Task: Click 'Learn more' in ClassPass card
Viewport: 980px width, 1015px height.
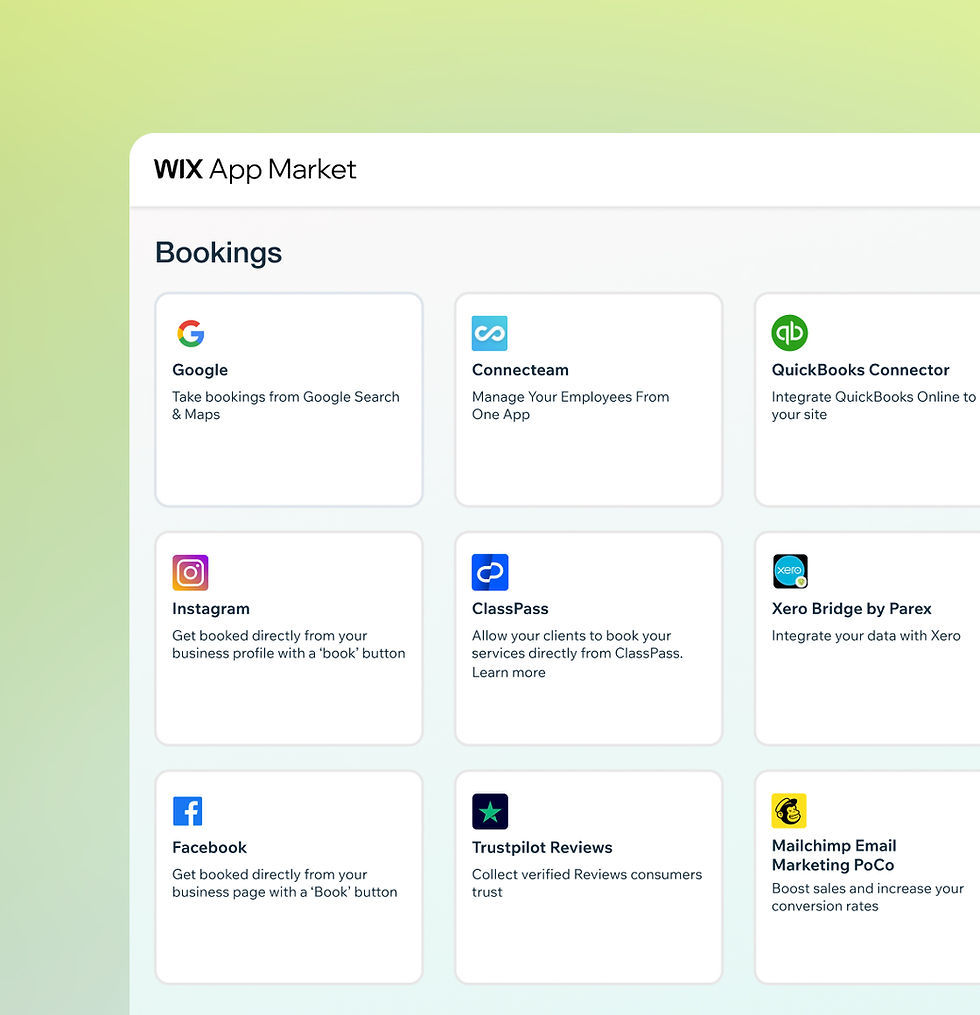Action: 509,673
